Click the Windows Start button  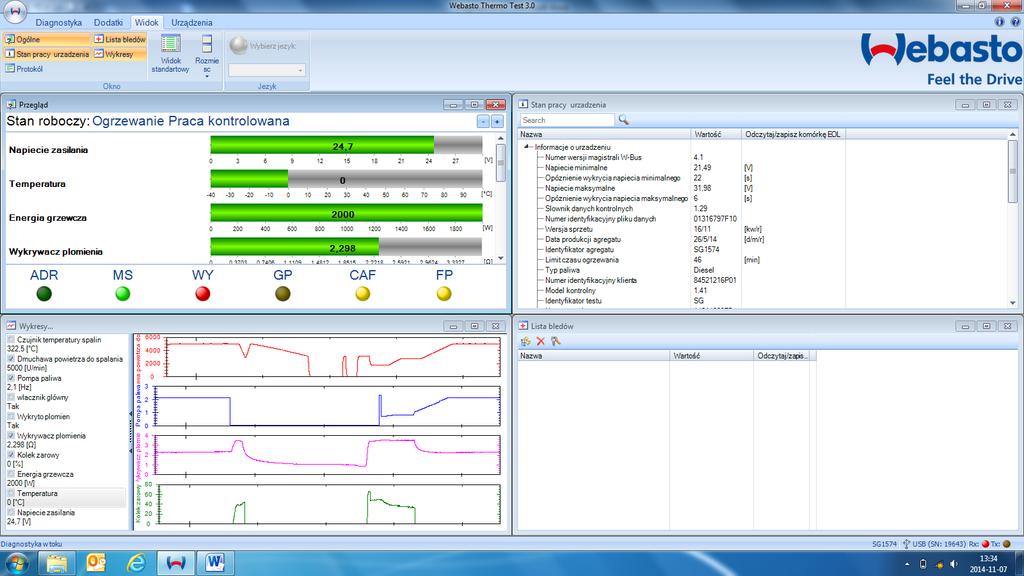16,563
